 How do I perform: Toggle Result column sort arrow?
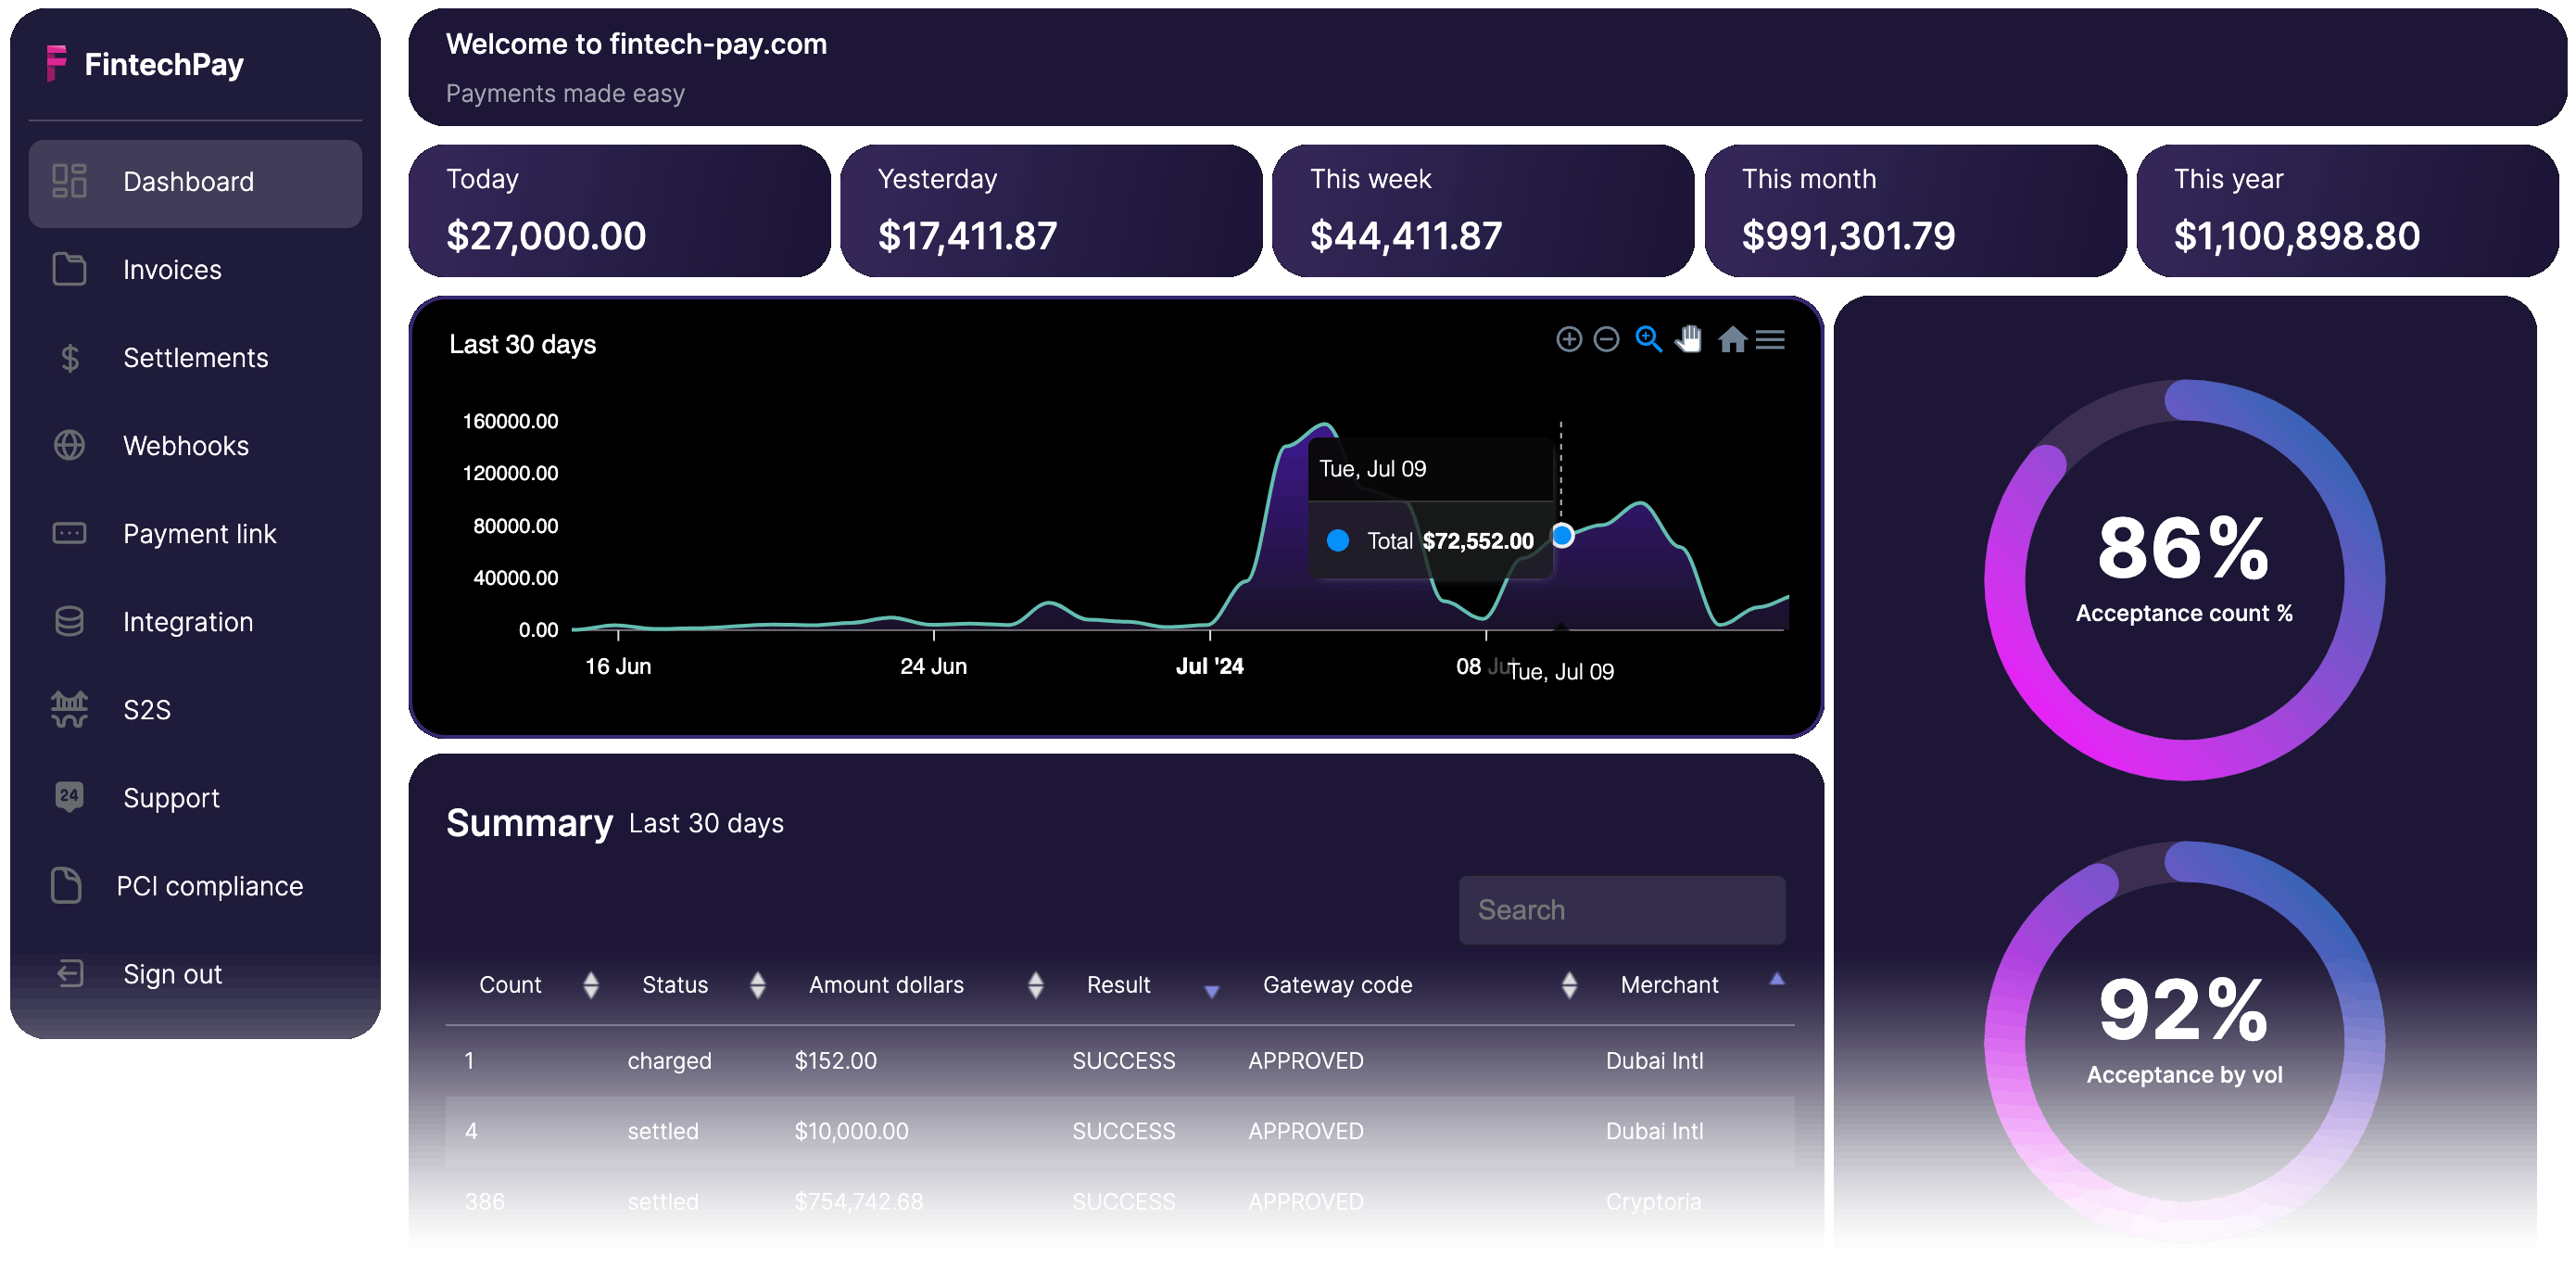[1211, 991]
